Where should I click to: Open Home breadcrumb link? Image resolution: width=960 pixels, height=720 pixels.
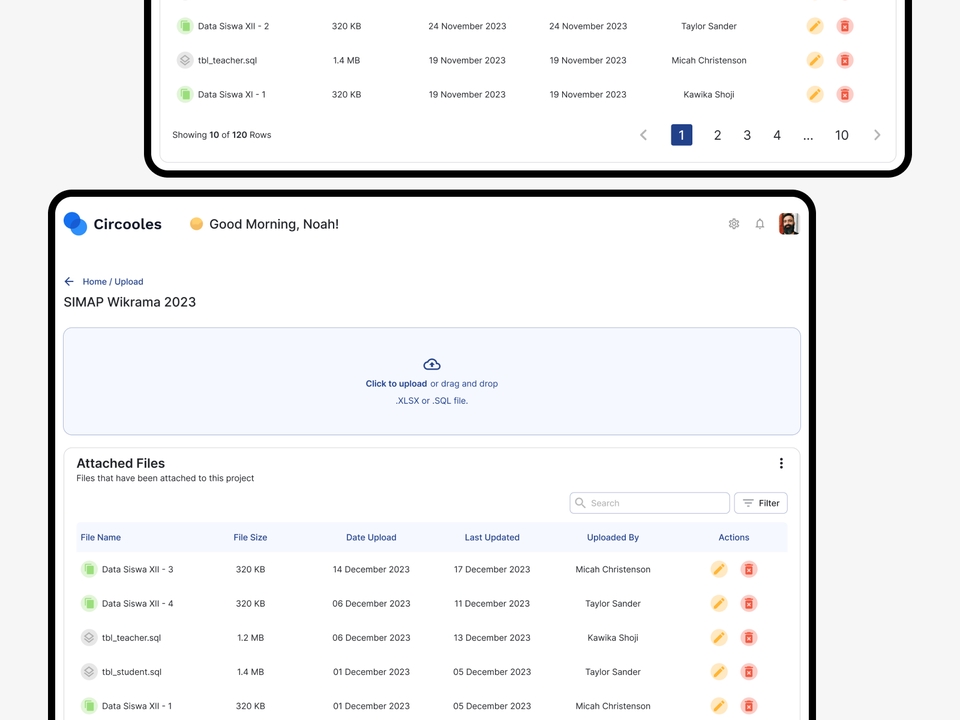(x=94, y=282)
